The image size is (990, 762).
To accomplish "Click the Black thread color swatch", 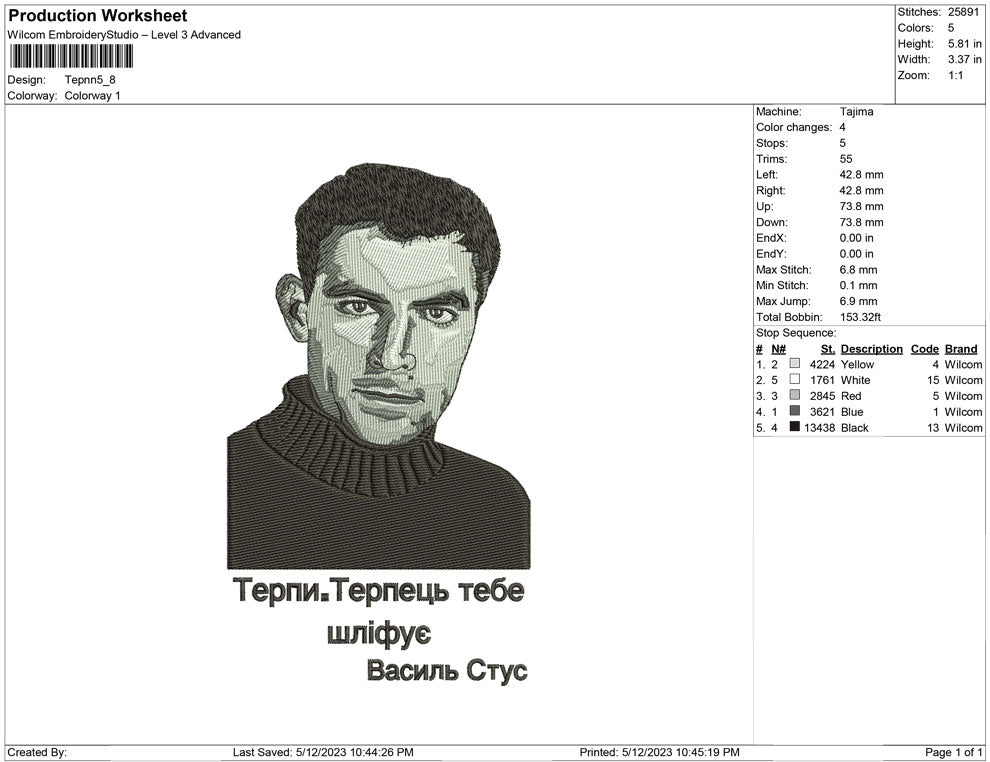I will pos(795,427).
